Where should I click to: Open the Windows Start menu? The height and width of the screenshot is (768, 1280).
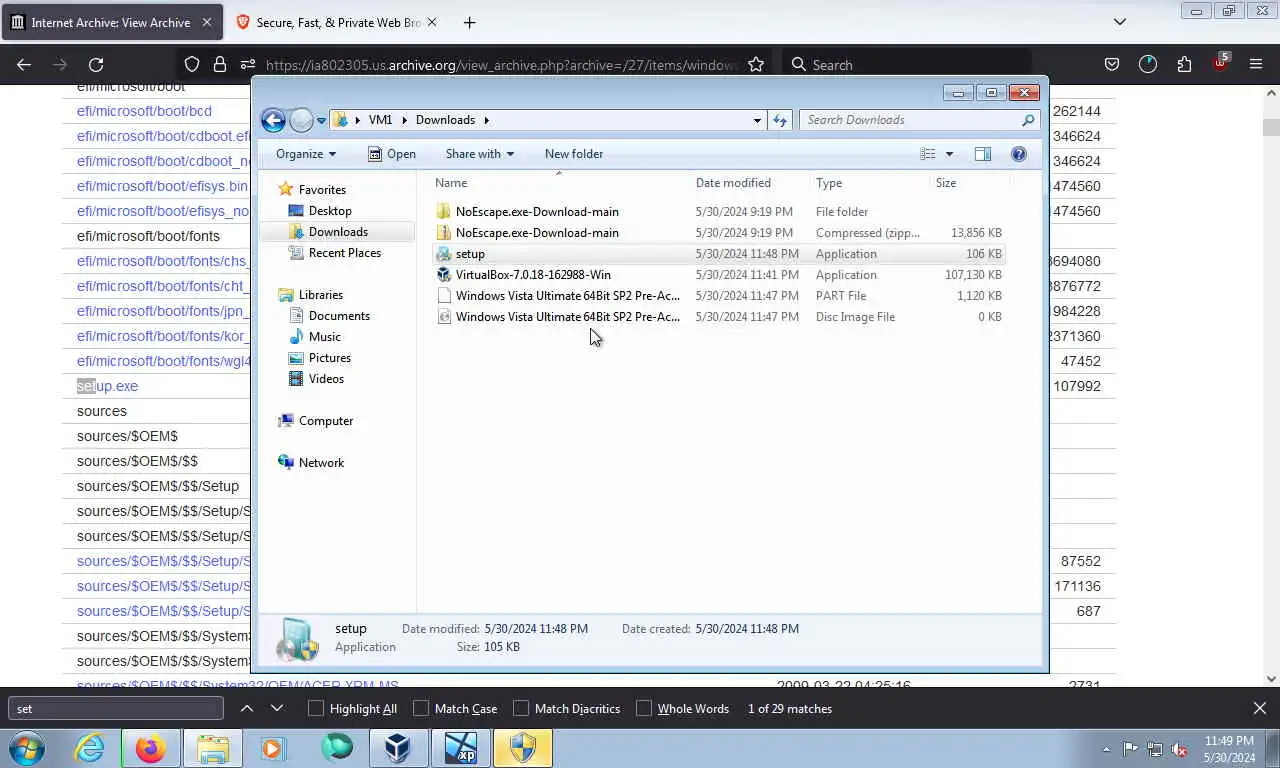click(x=27, y=748)
